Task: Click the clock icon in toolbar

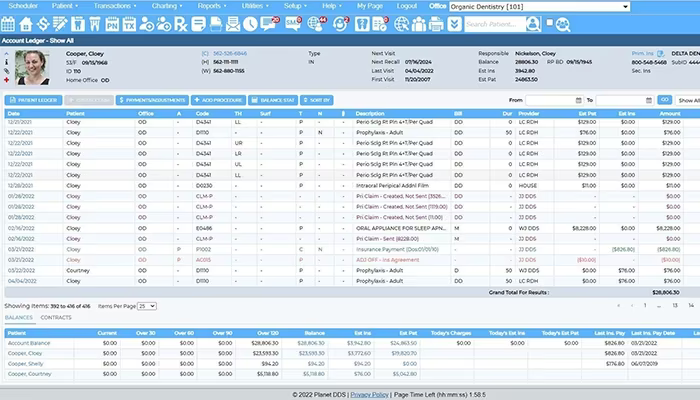Action: coord(250,24)
